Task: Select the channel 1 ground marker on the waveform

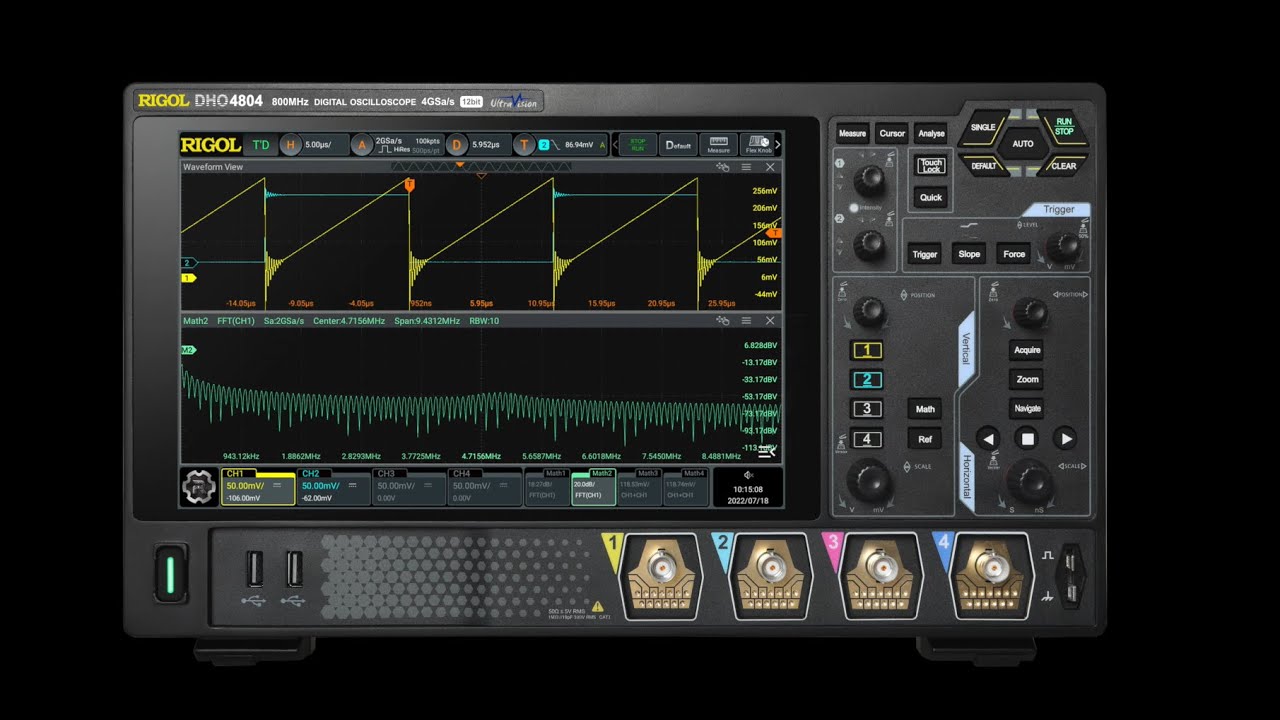Action: click(x=187, y=278)
